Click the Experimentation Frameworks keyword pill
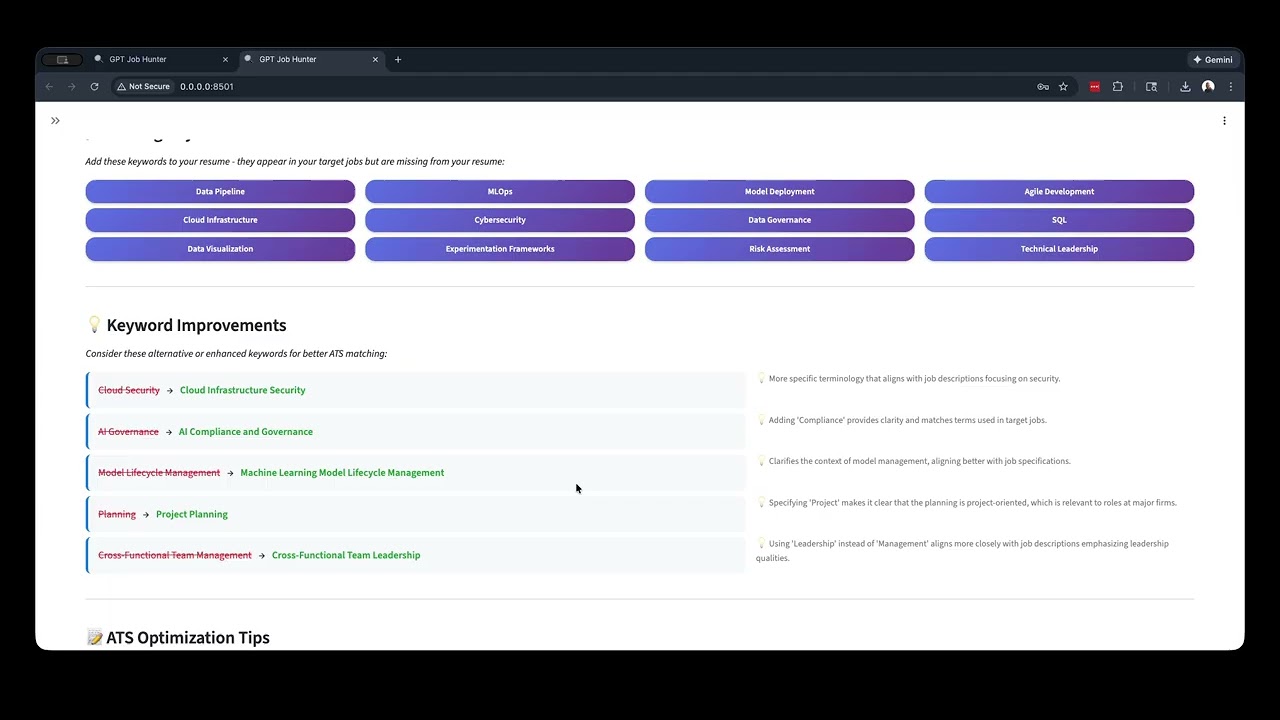 point(500,249)
